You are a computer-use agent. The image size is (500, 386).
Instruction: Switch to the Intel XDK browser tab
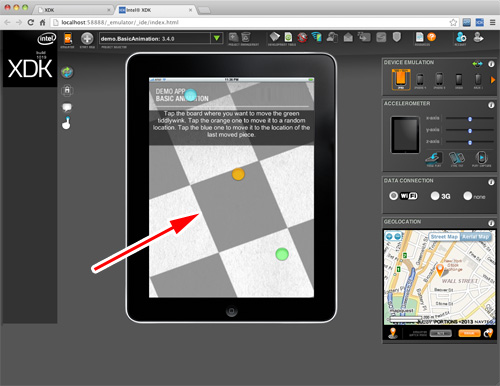[154, 10]
